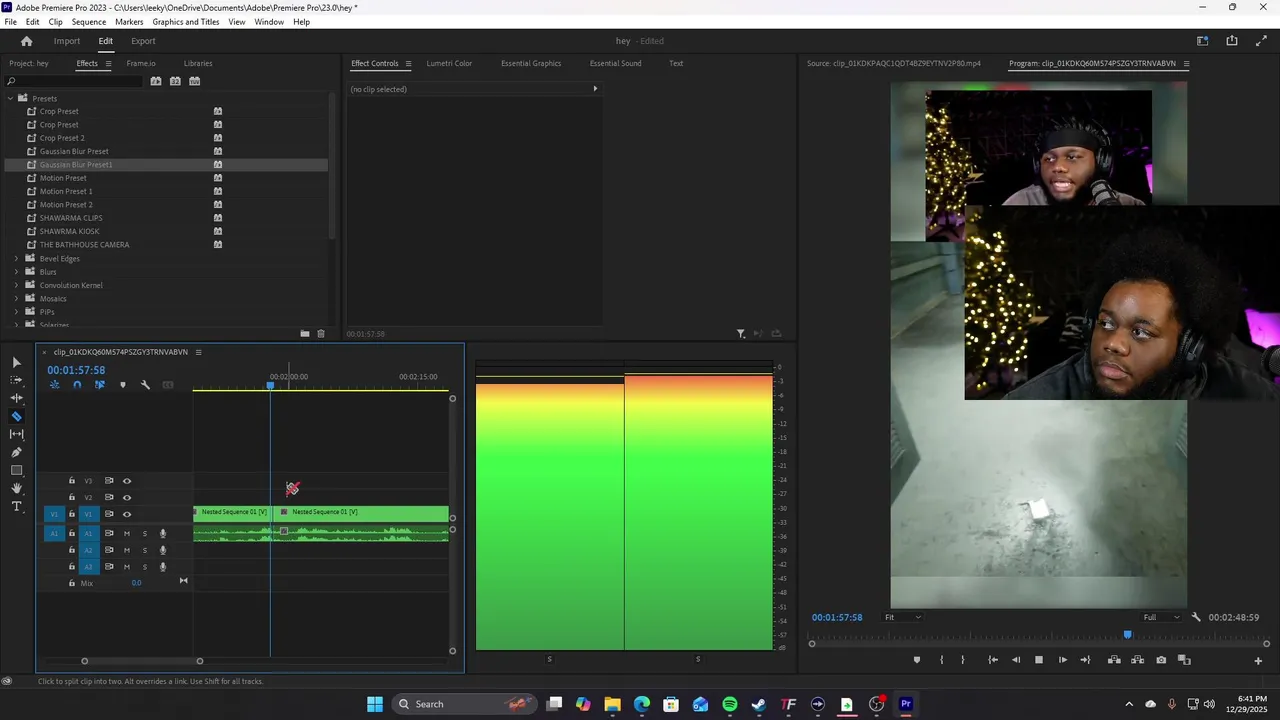Expand the Convolution Kernel folder
This screenshot has height=720, width=1280.
click(x=16, y=285)
